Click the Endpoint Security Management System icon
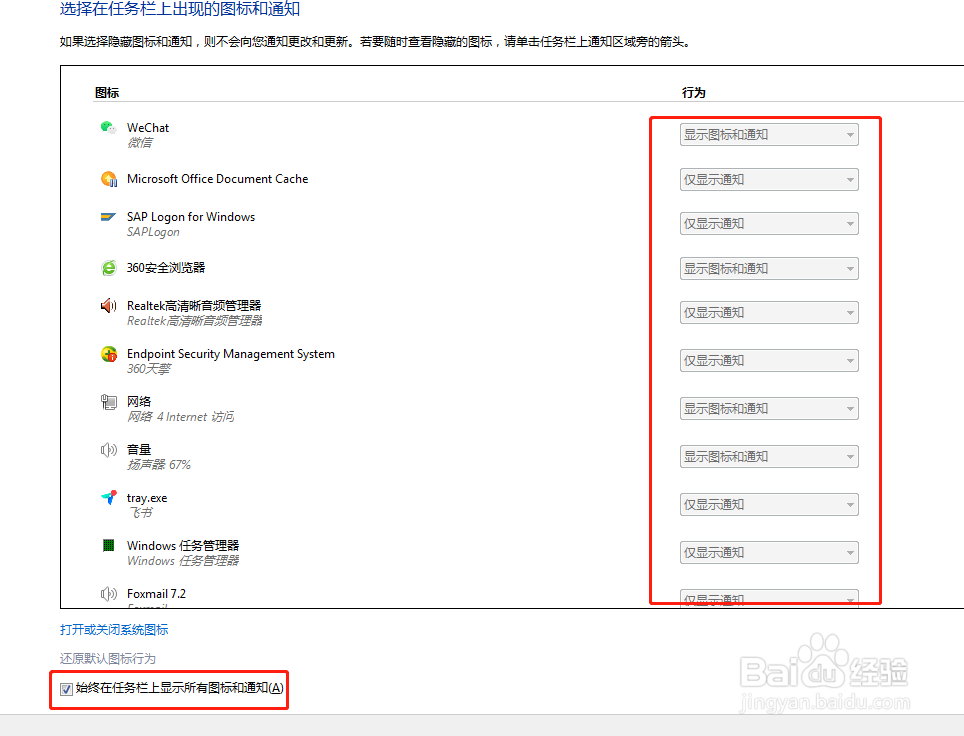 [109, 354]
